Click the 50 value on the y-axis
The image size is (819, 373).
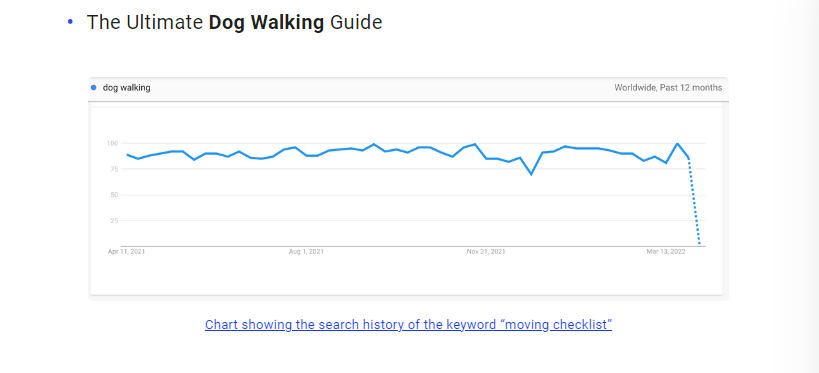point(114,195)
